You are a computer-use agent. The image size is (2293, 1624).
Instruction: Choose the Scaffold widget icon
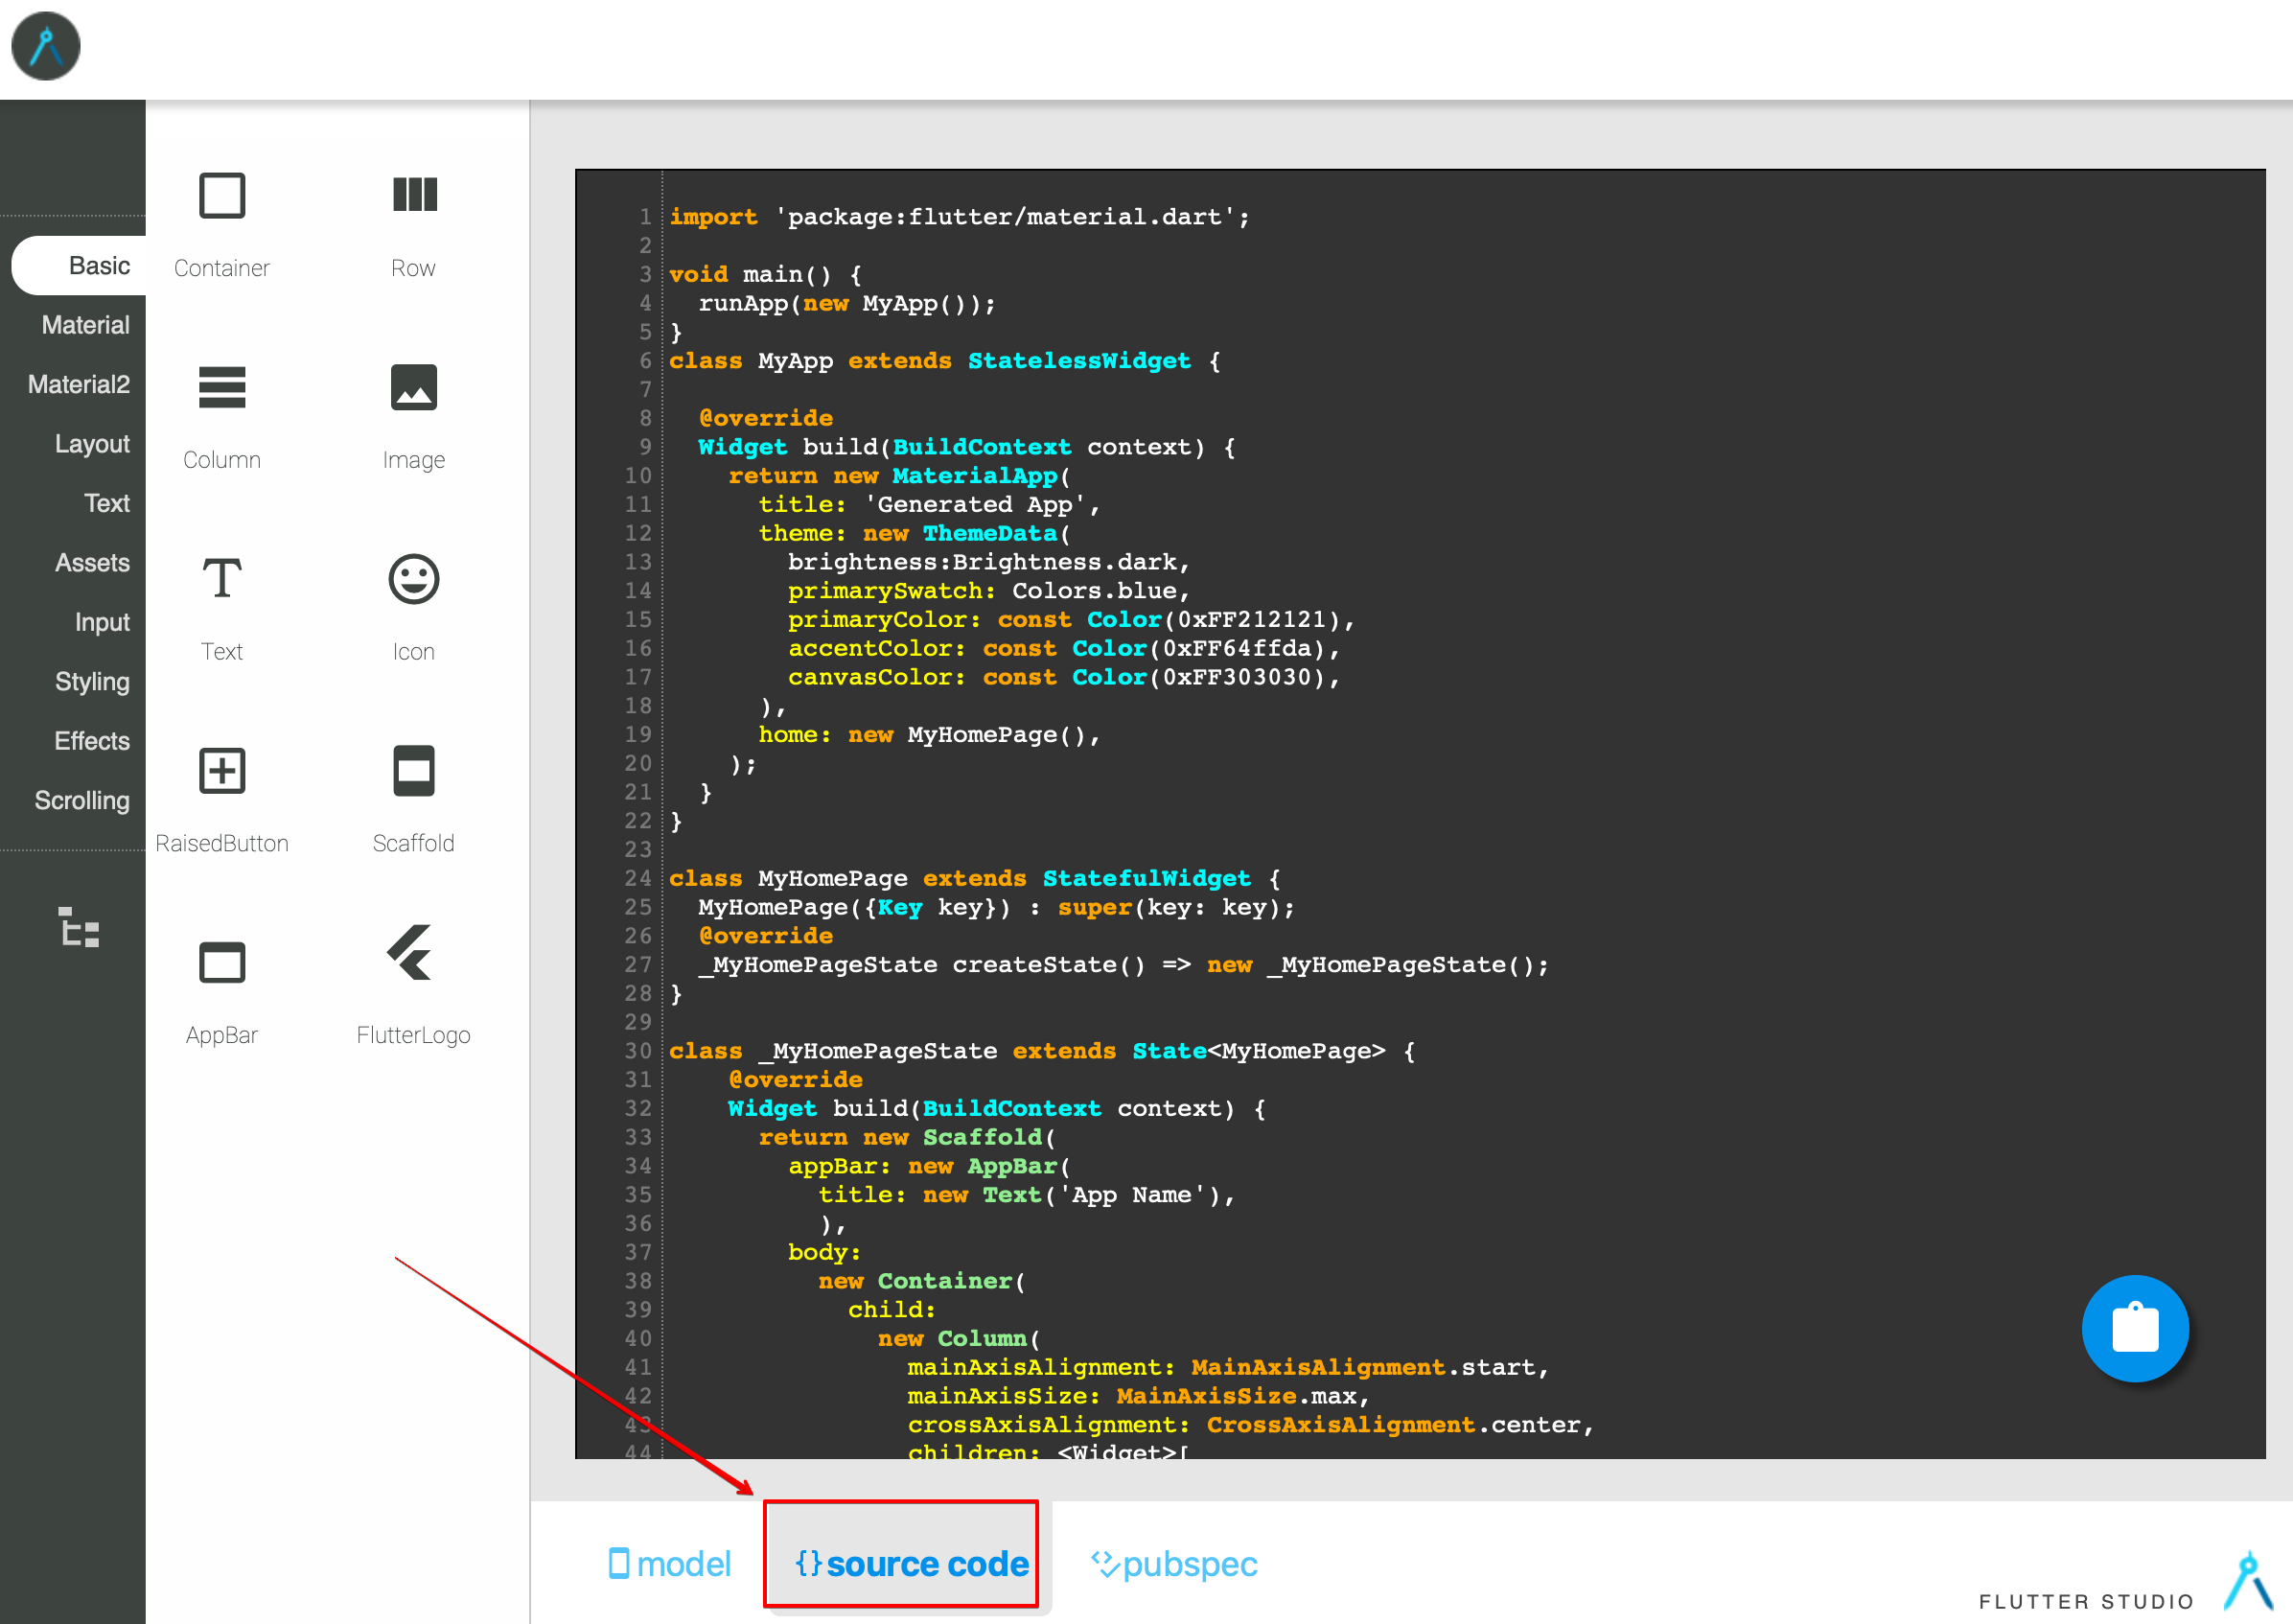(x=414, y=771)
